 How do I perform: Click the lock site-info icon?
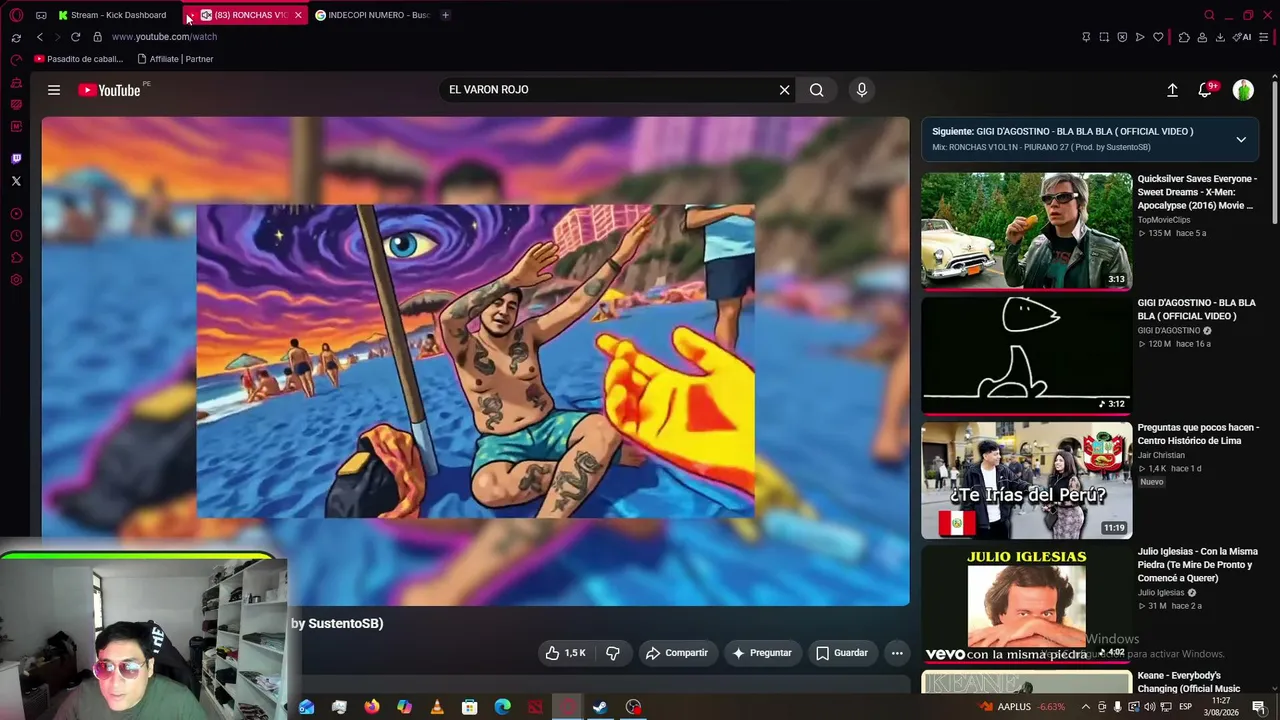click(x=97, y=37)
